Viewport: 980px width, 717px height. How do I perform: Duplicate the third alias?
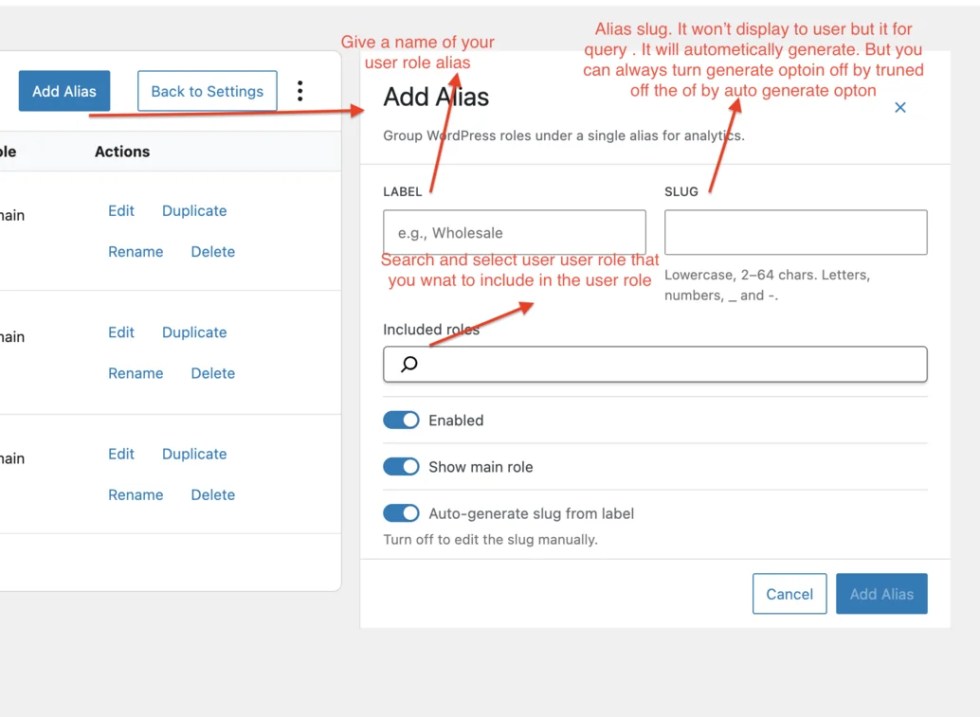(x=193, y=453)
